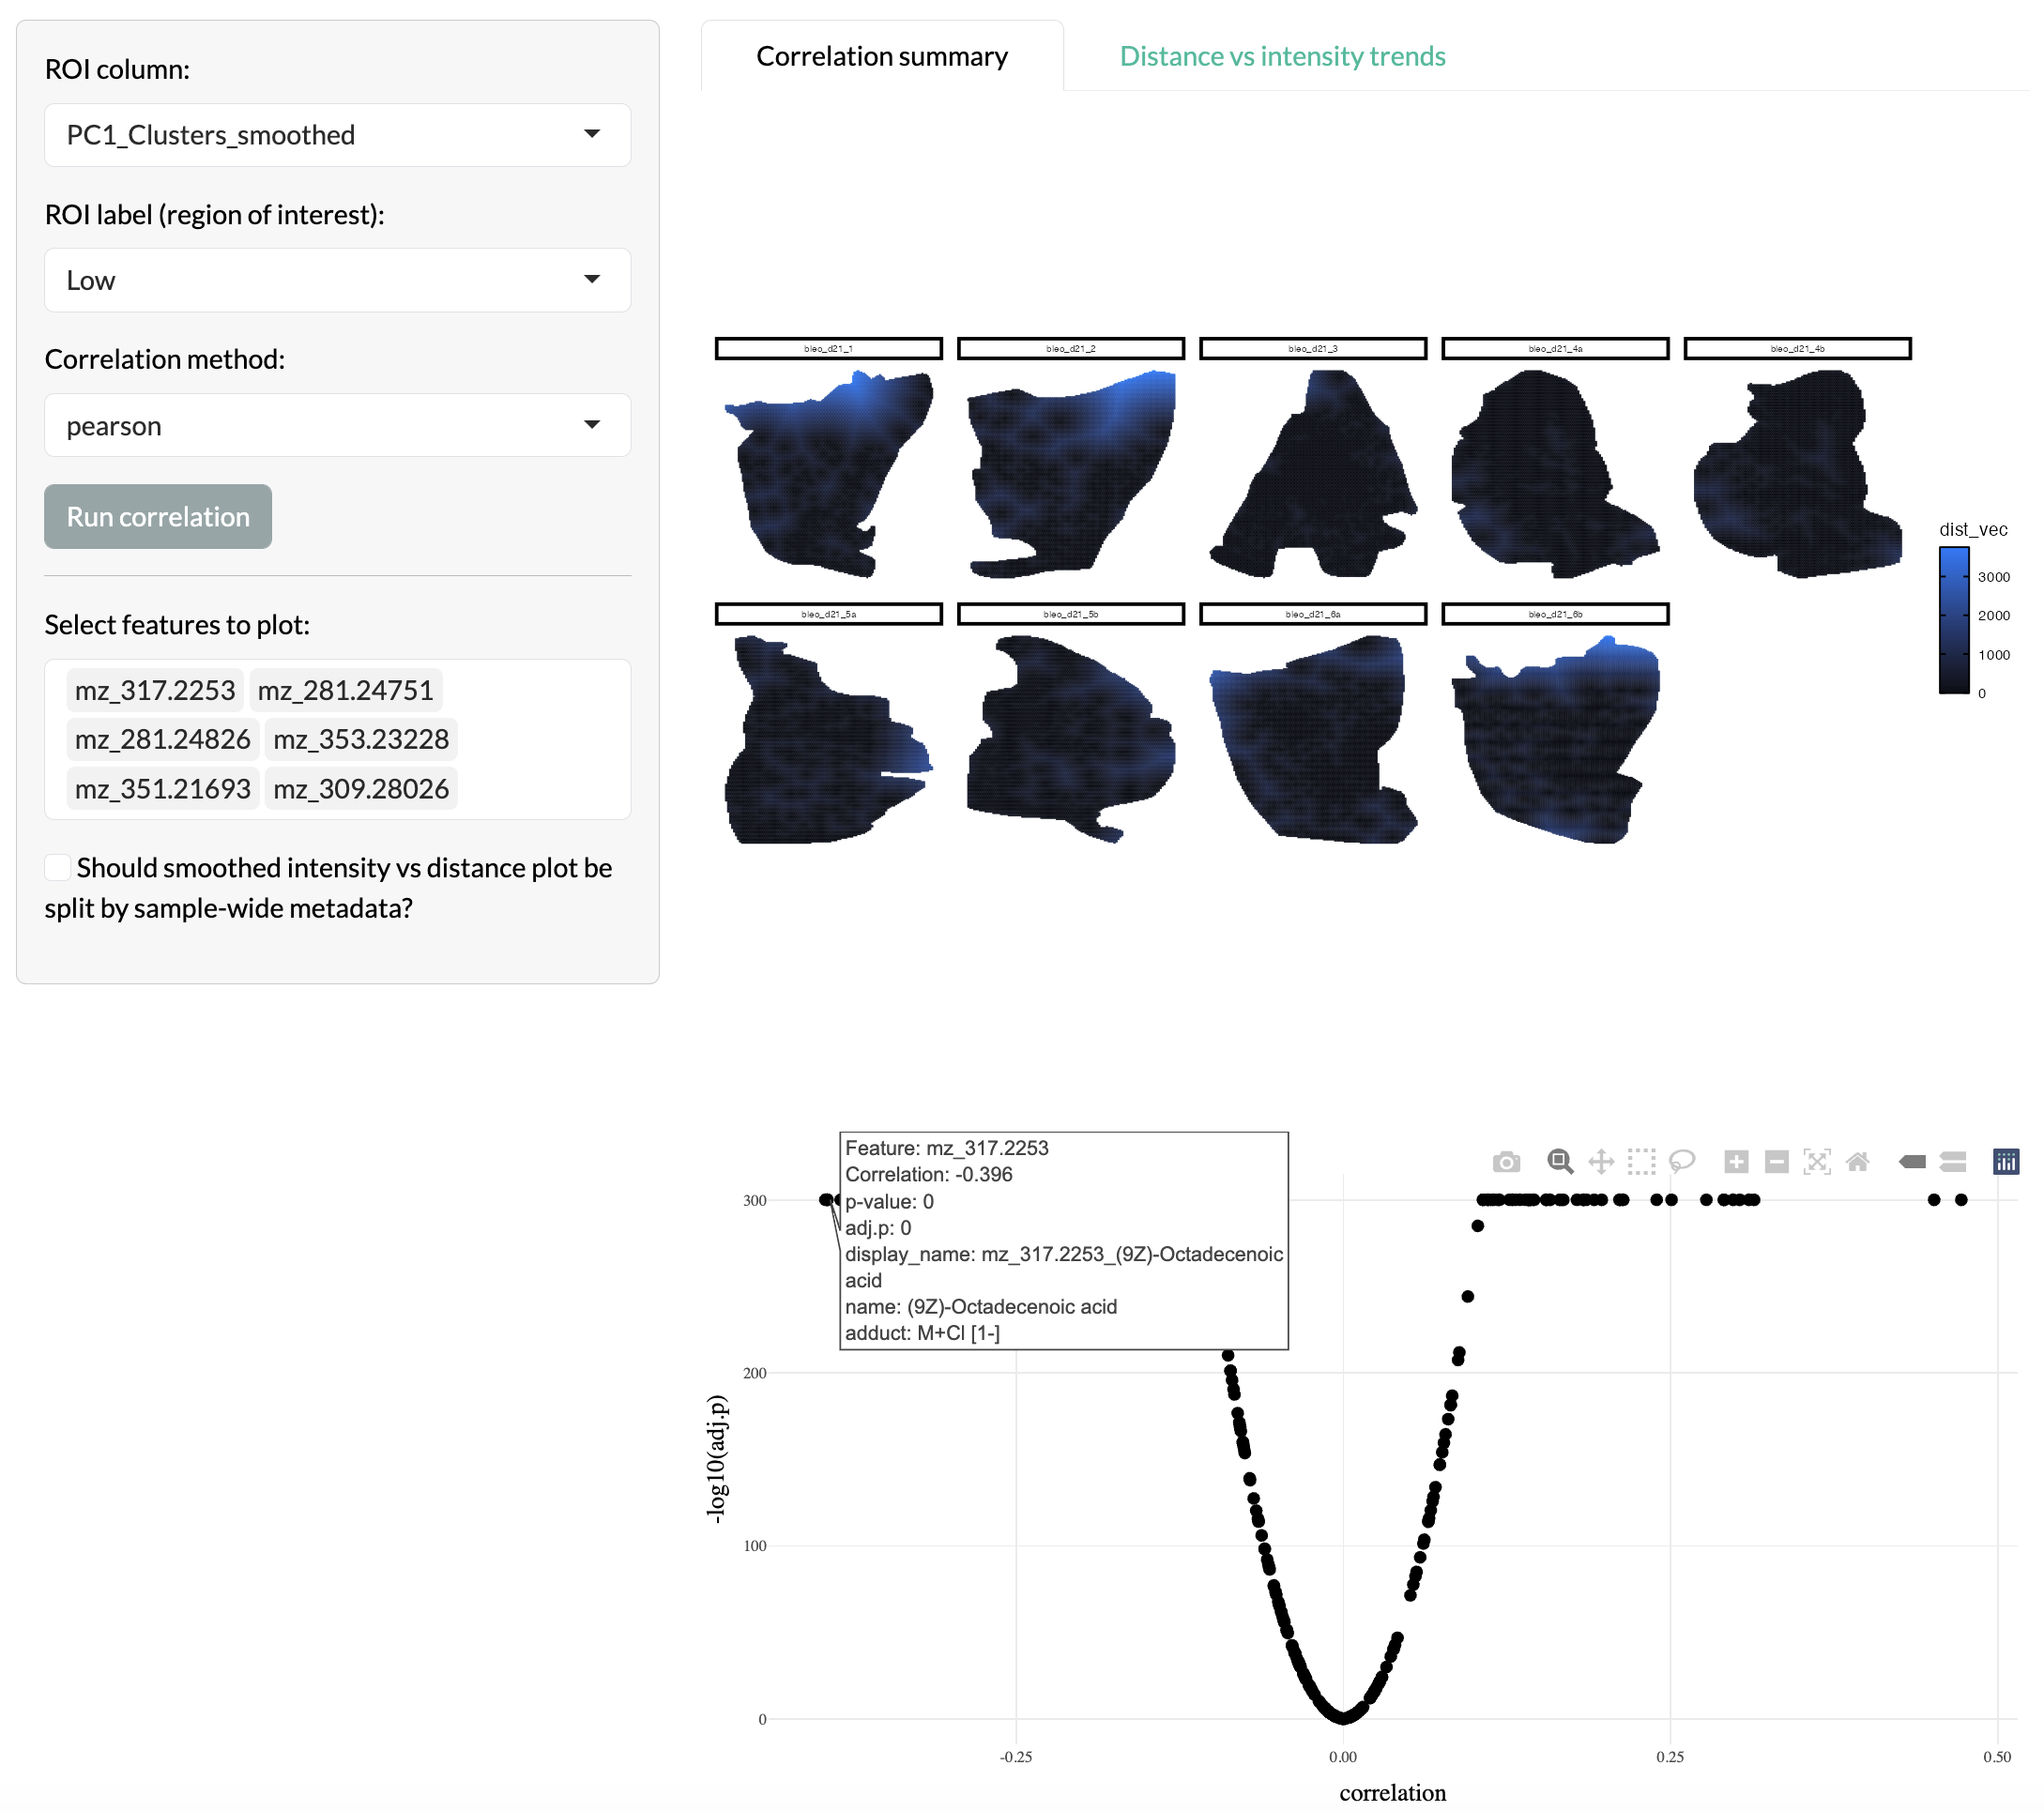Autoscale the correlation plot axes
Screen dimensions: 2044x1811
(x=1817, y=1161)
